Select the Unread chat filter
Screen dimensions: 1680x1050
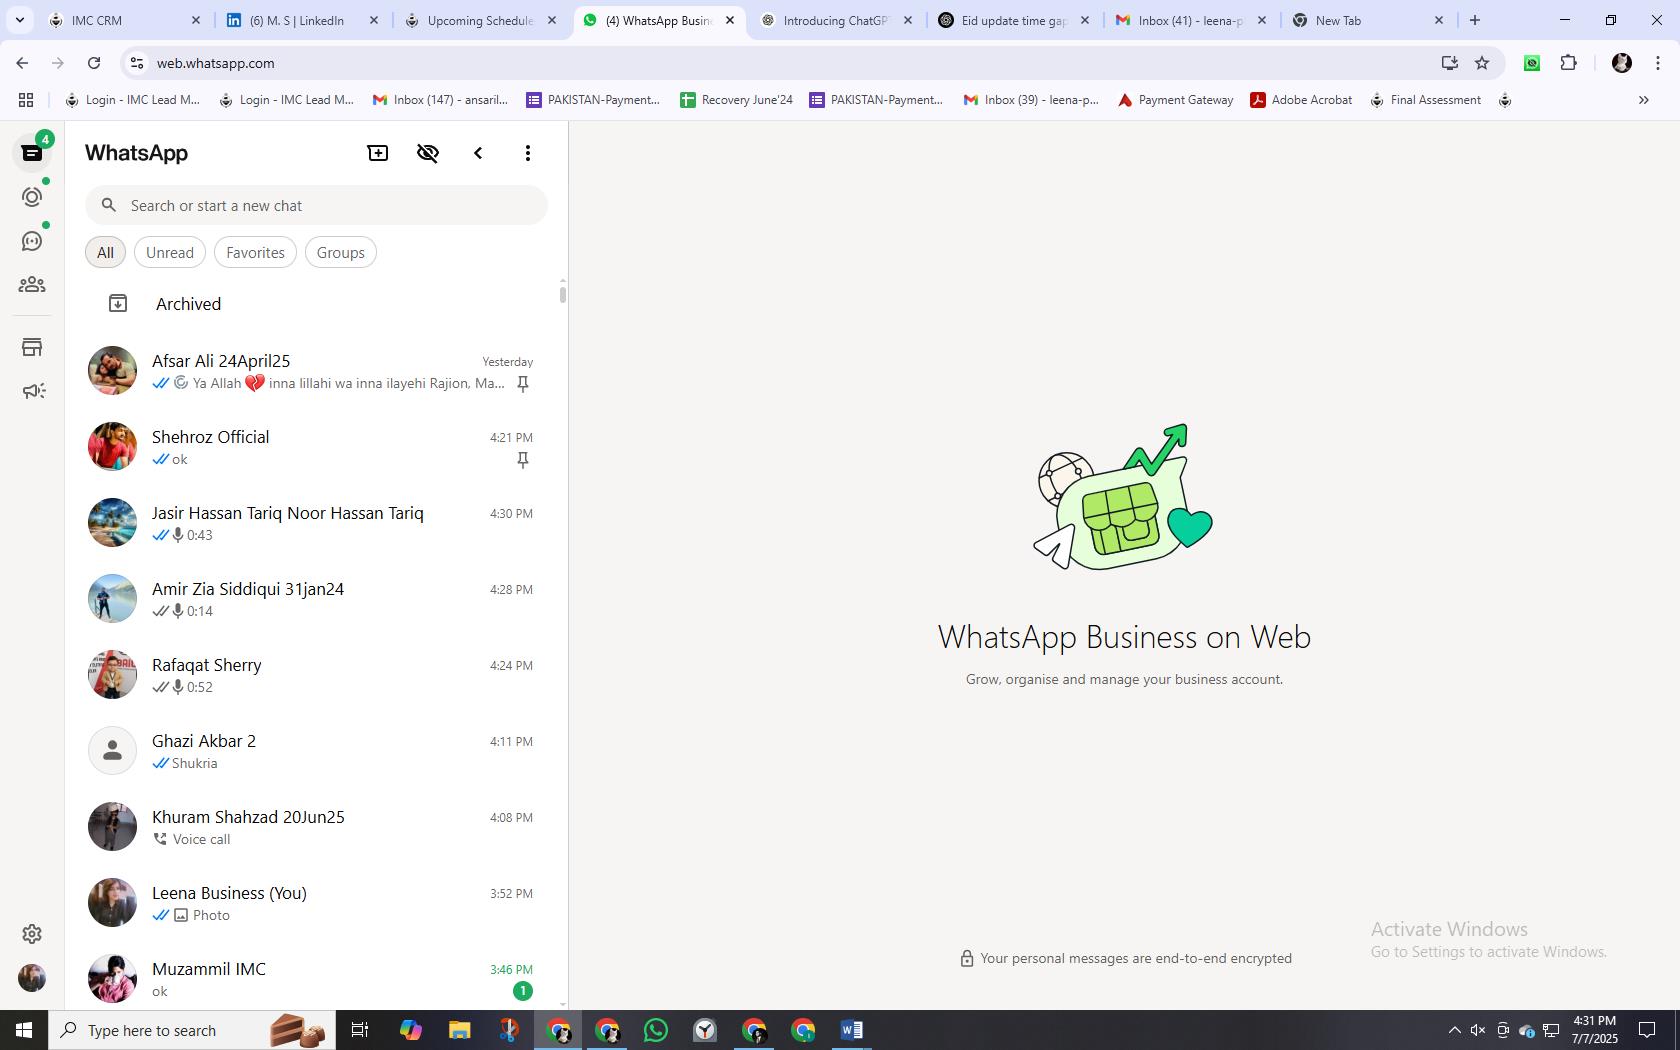pyautogui.click(x=170, y=253)
